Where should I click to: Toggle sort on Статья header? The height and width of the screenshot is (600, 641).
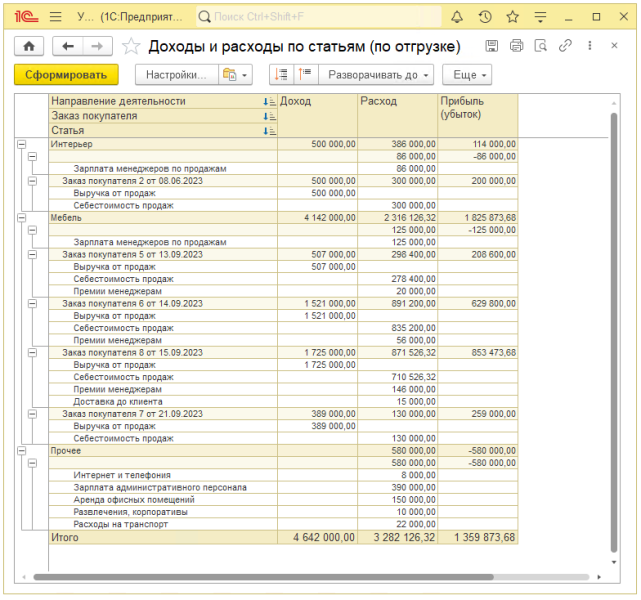[x=268, y=131]
